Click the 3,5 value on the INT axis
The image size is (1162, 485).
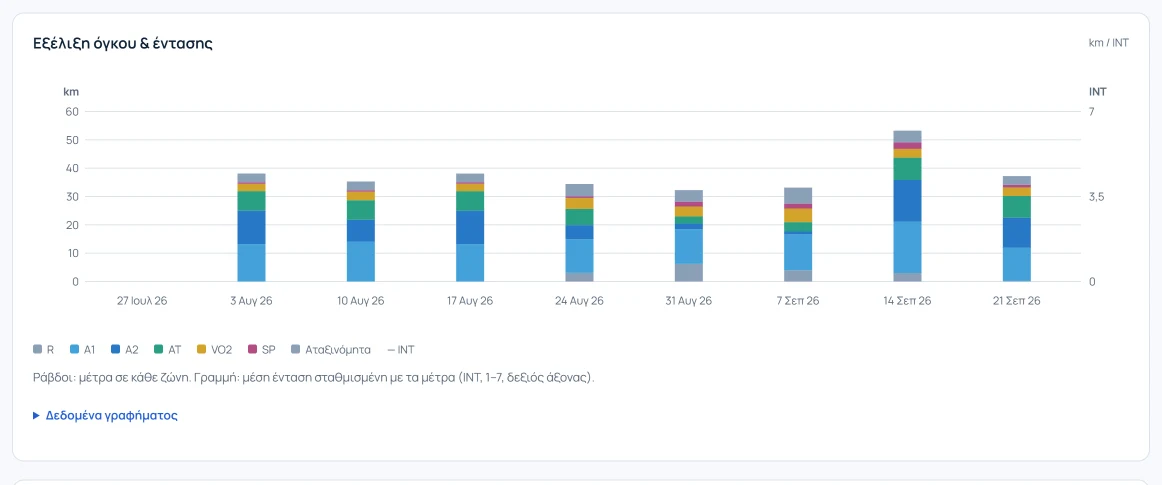click(x=1098, y=197)
